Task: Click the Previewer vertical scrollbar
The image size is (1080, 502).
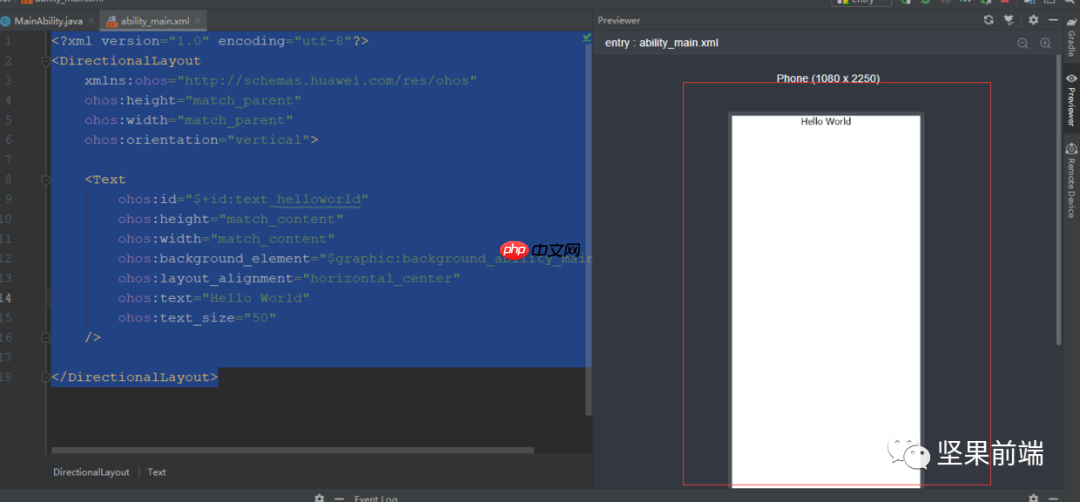Action: coord(1059,200)
